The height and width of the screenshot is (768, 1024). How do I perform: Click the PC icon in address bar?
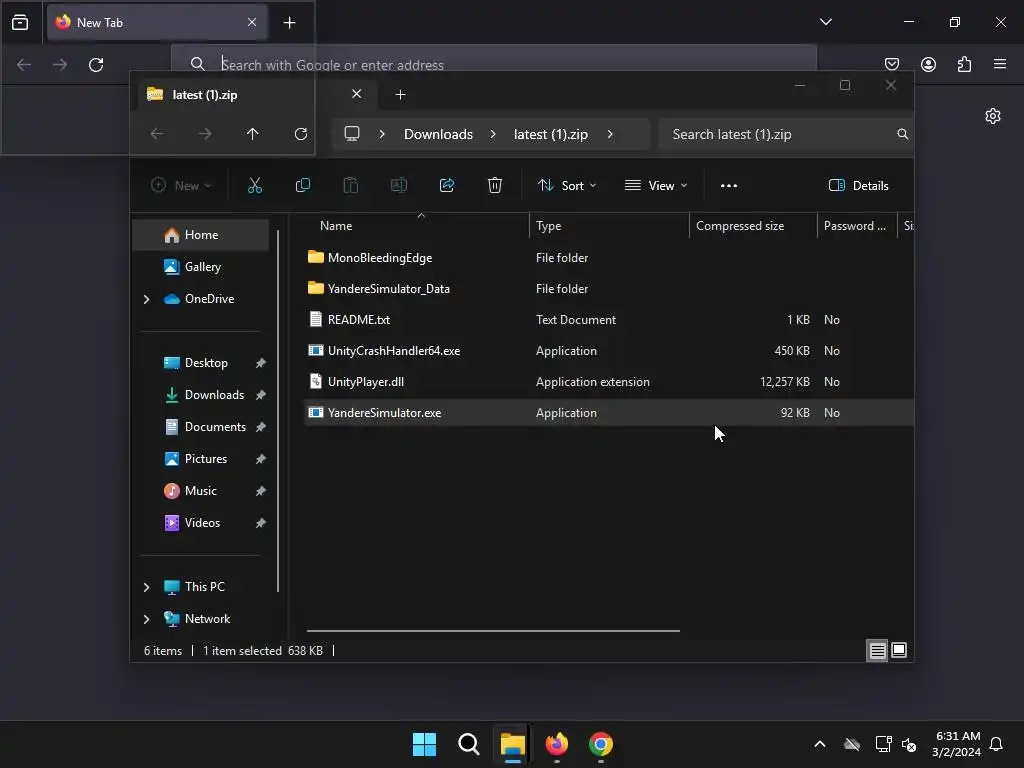coord(352,134)
